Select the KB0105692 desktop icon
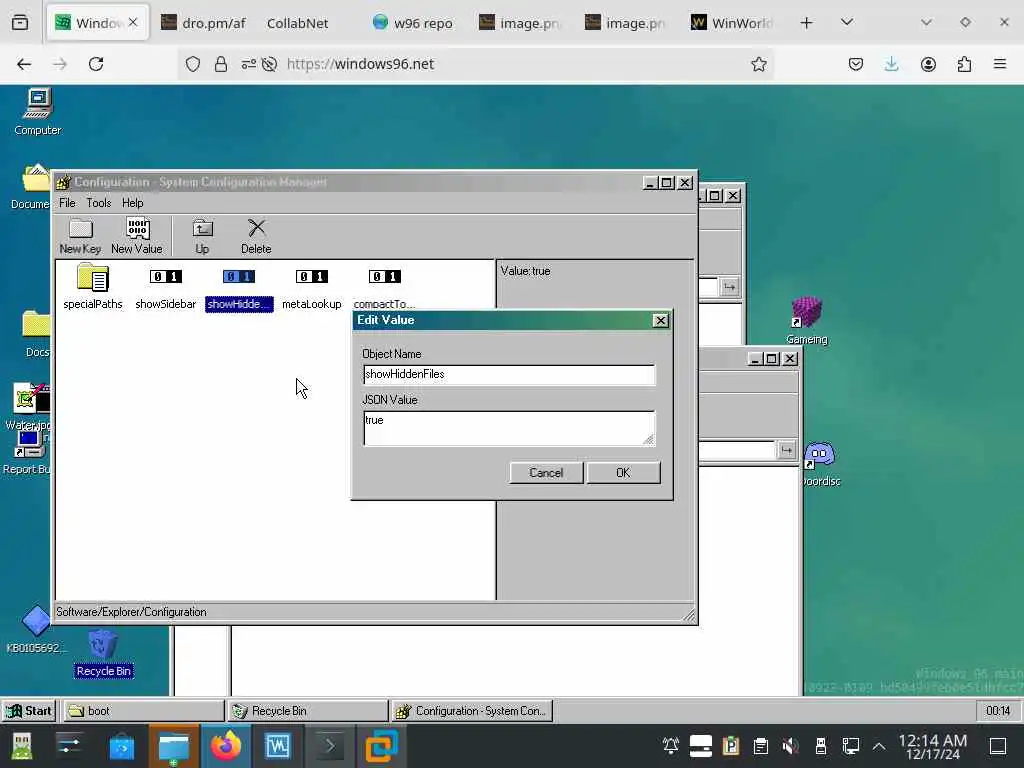This screenshot has width=1024, height=768. (x=36, y=630)
